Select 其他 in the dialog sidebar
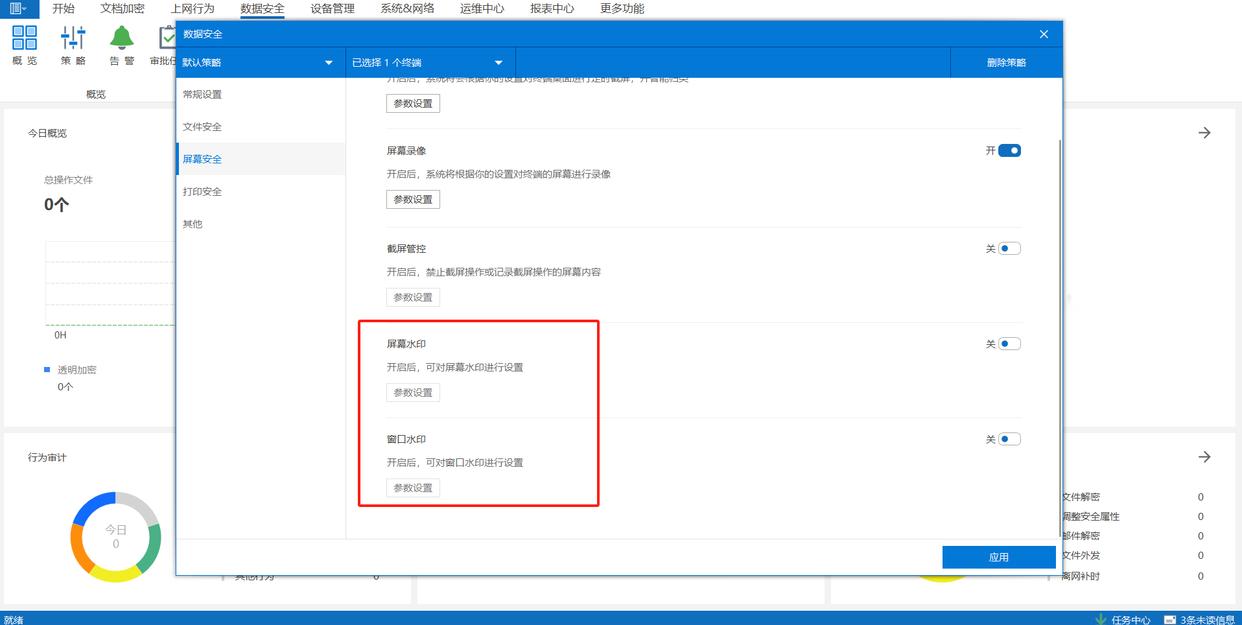Viewport: 1242px width, 625px height. 260,224
